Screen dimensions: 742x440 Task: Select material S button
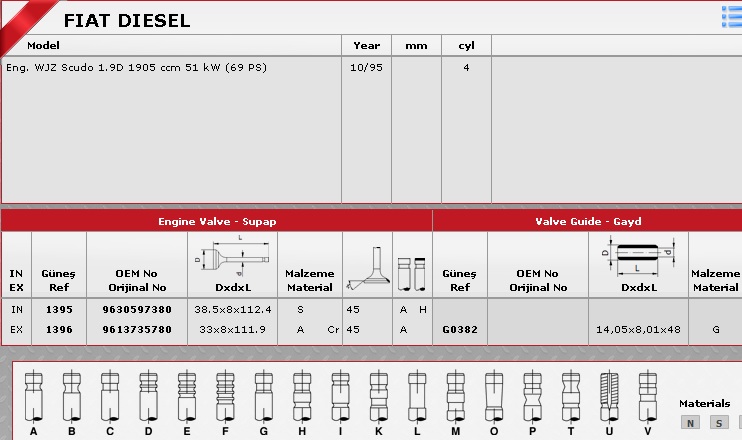tap(718, 423)
